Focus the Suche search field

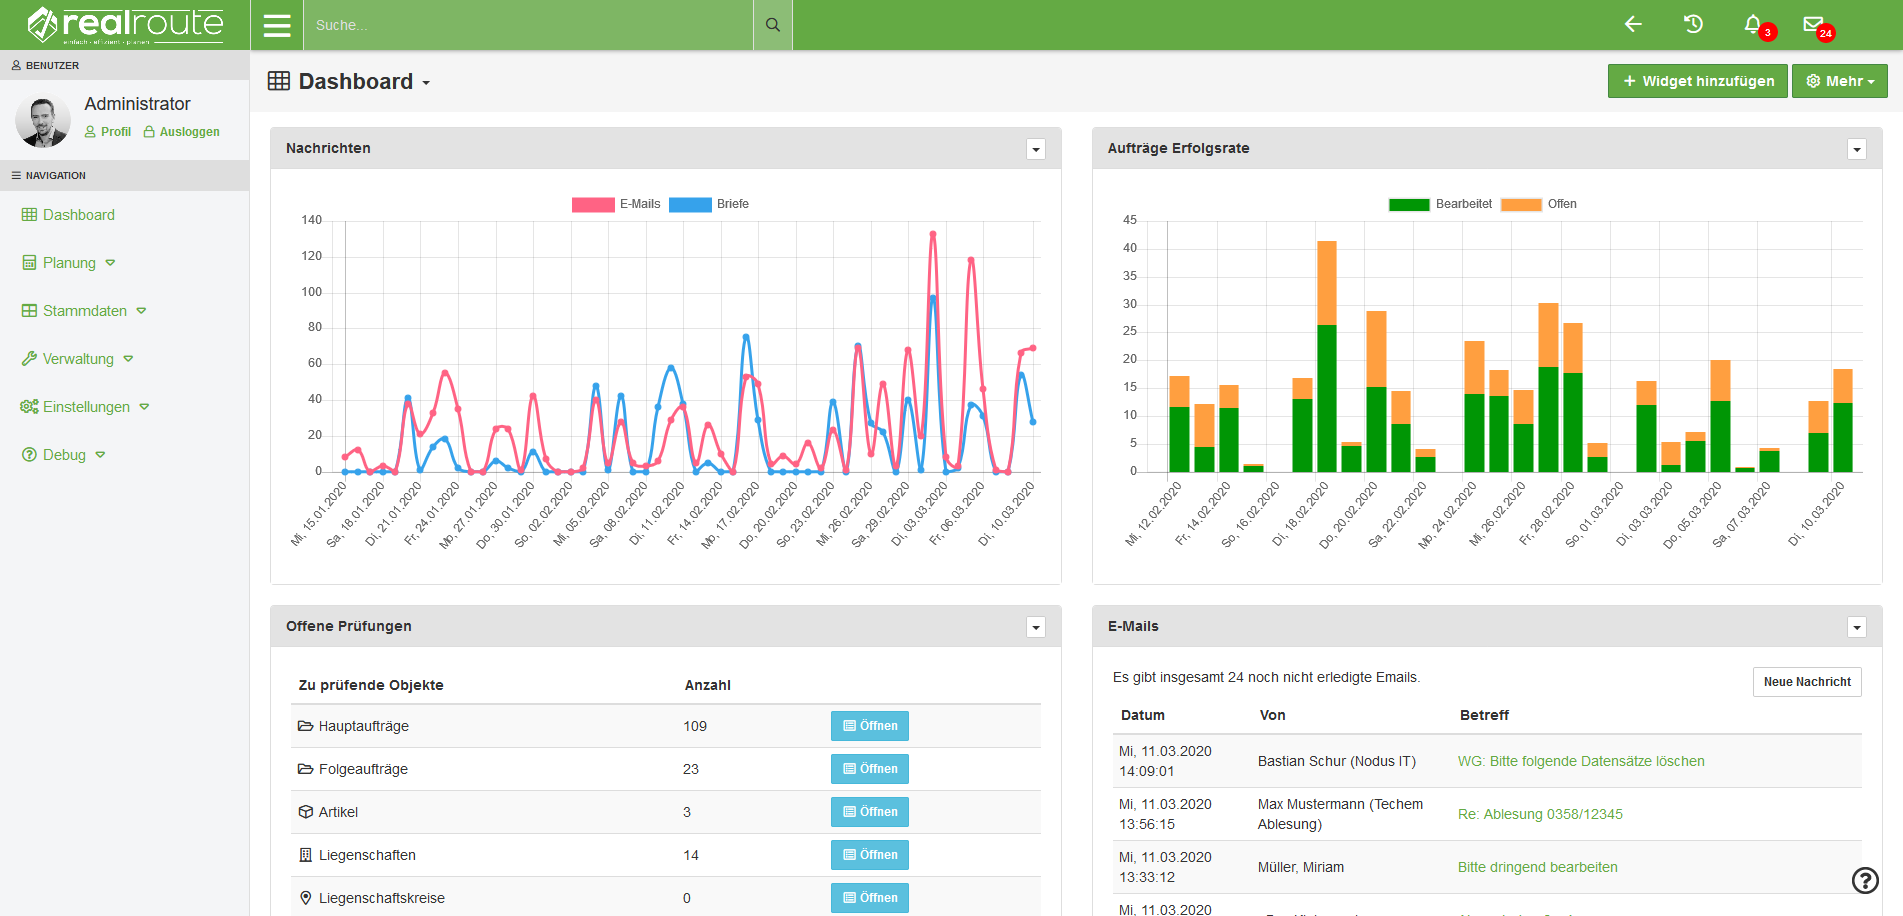click(x=528, y=25)
